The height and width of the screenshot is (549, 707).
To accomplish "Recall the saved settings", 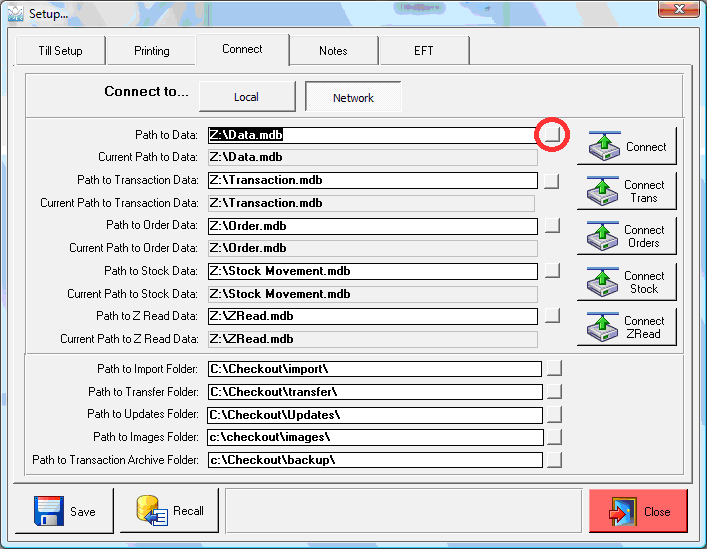I will point(170,511).
